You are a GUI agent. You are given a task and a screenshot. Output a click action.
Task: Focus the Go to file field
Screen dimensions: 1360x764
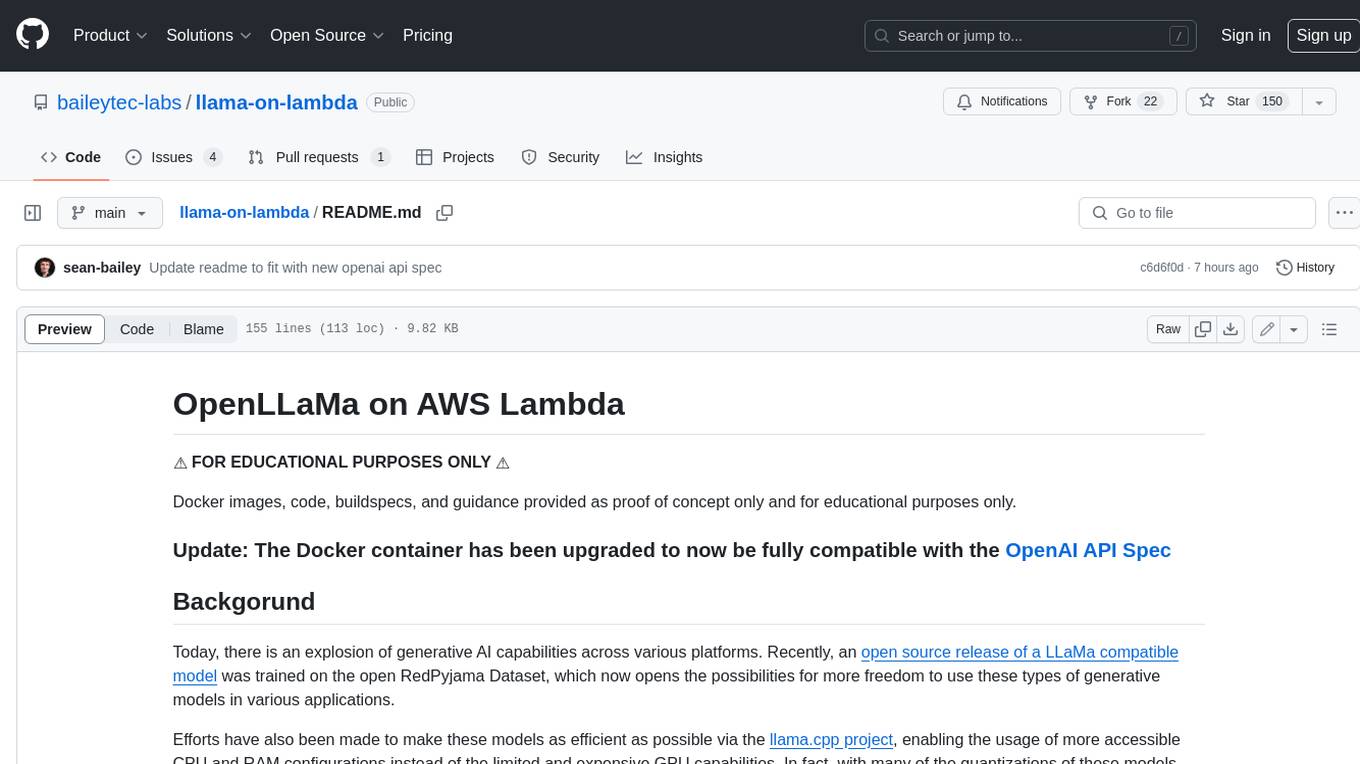[x=1197, y=213]
